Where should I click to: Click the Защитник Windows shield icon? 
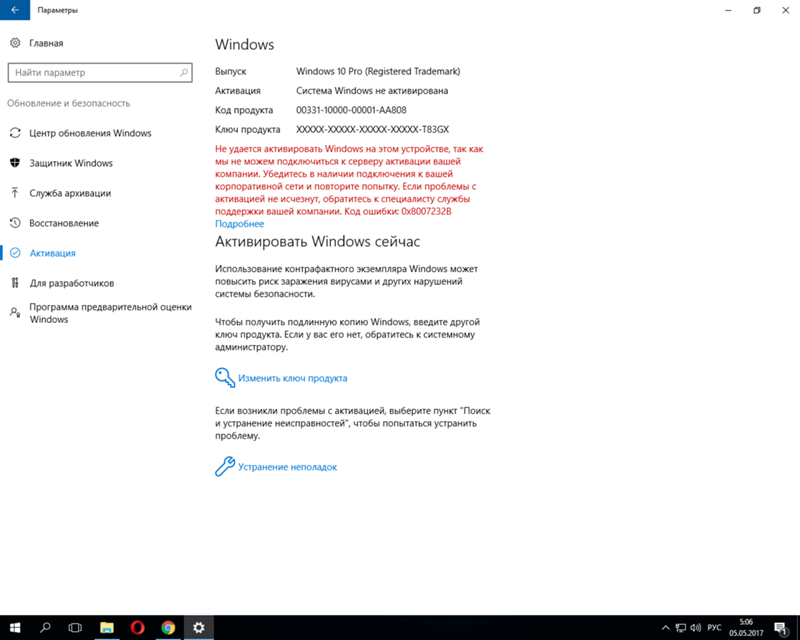[x=15, y=163]
